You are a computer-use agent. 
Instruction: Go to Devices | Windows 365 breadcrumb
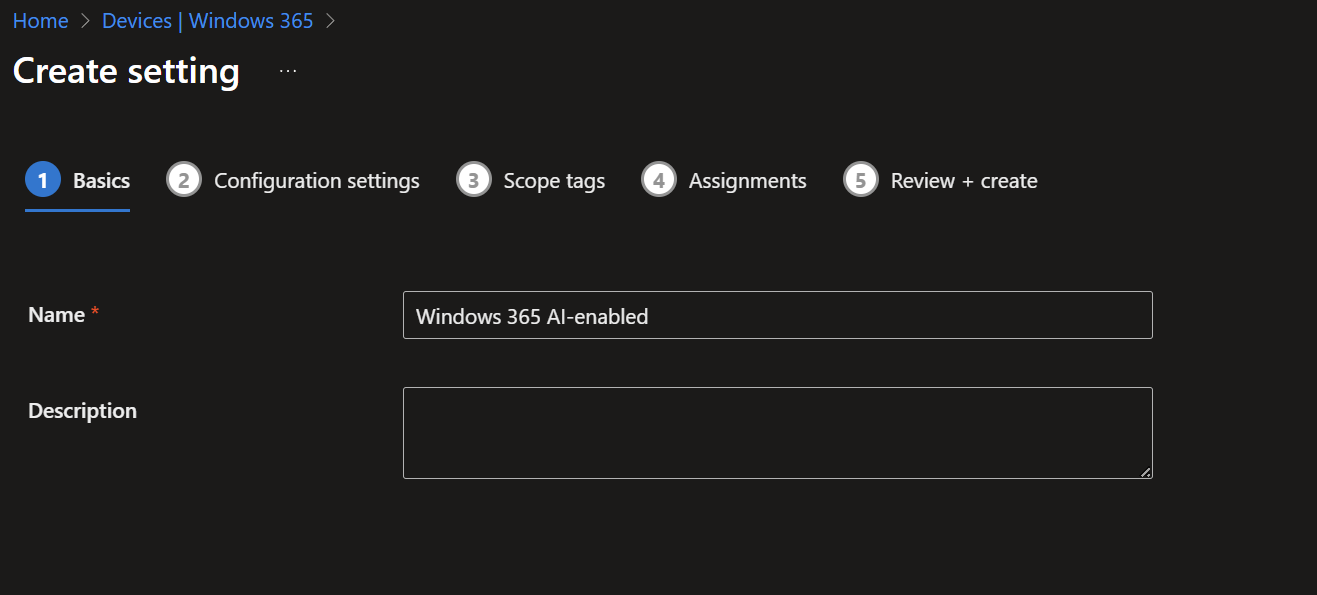(207, 21)
